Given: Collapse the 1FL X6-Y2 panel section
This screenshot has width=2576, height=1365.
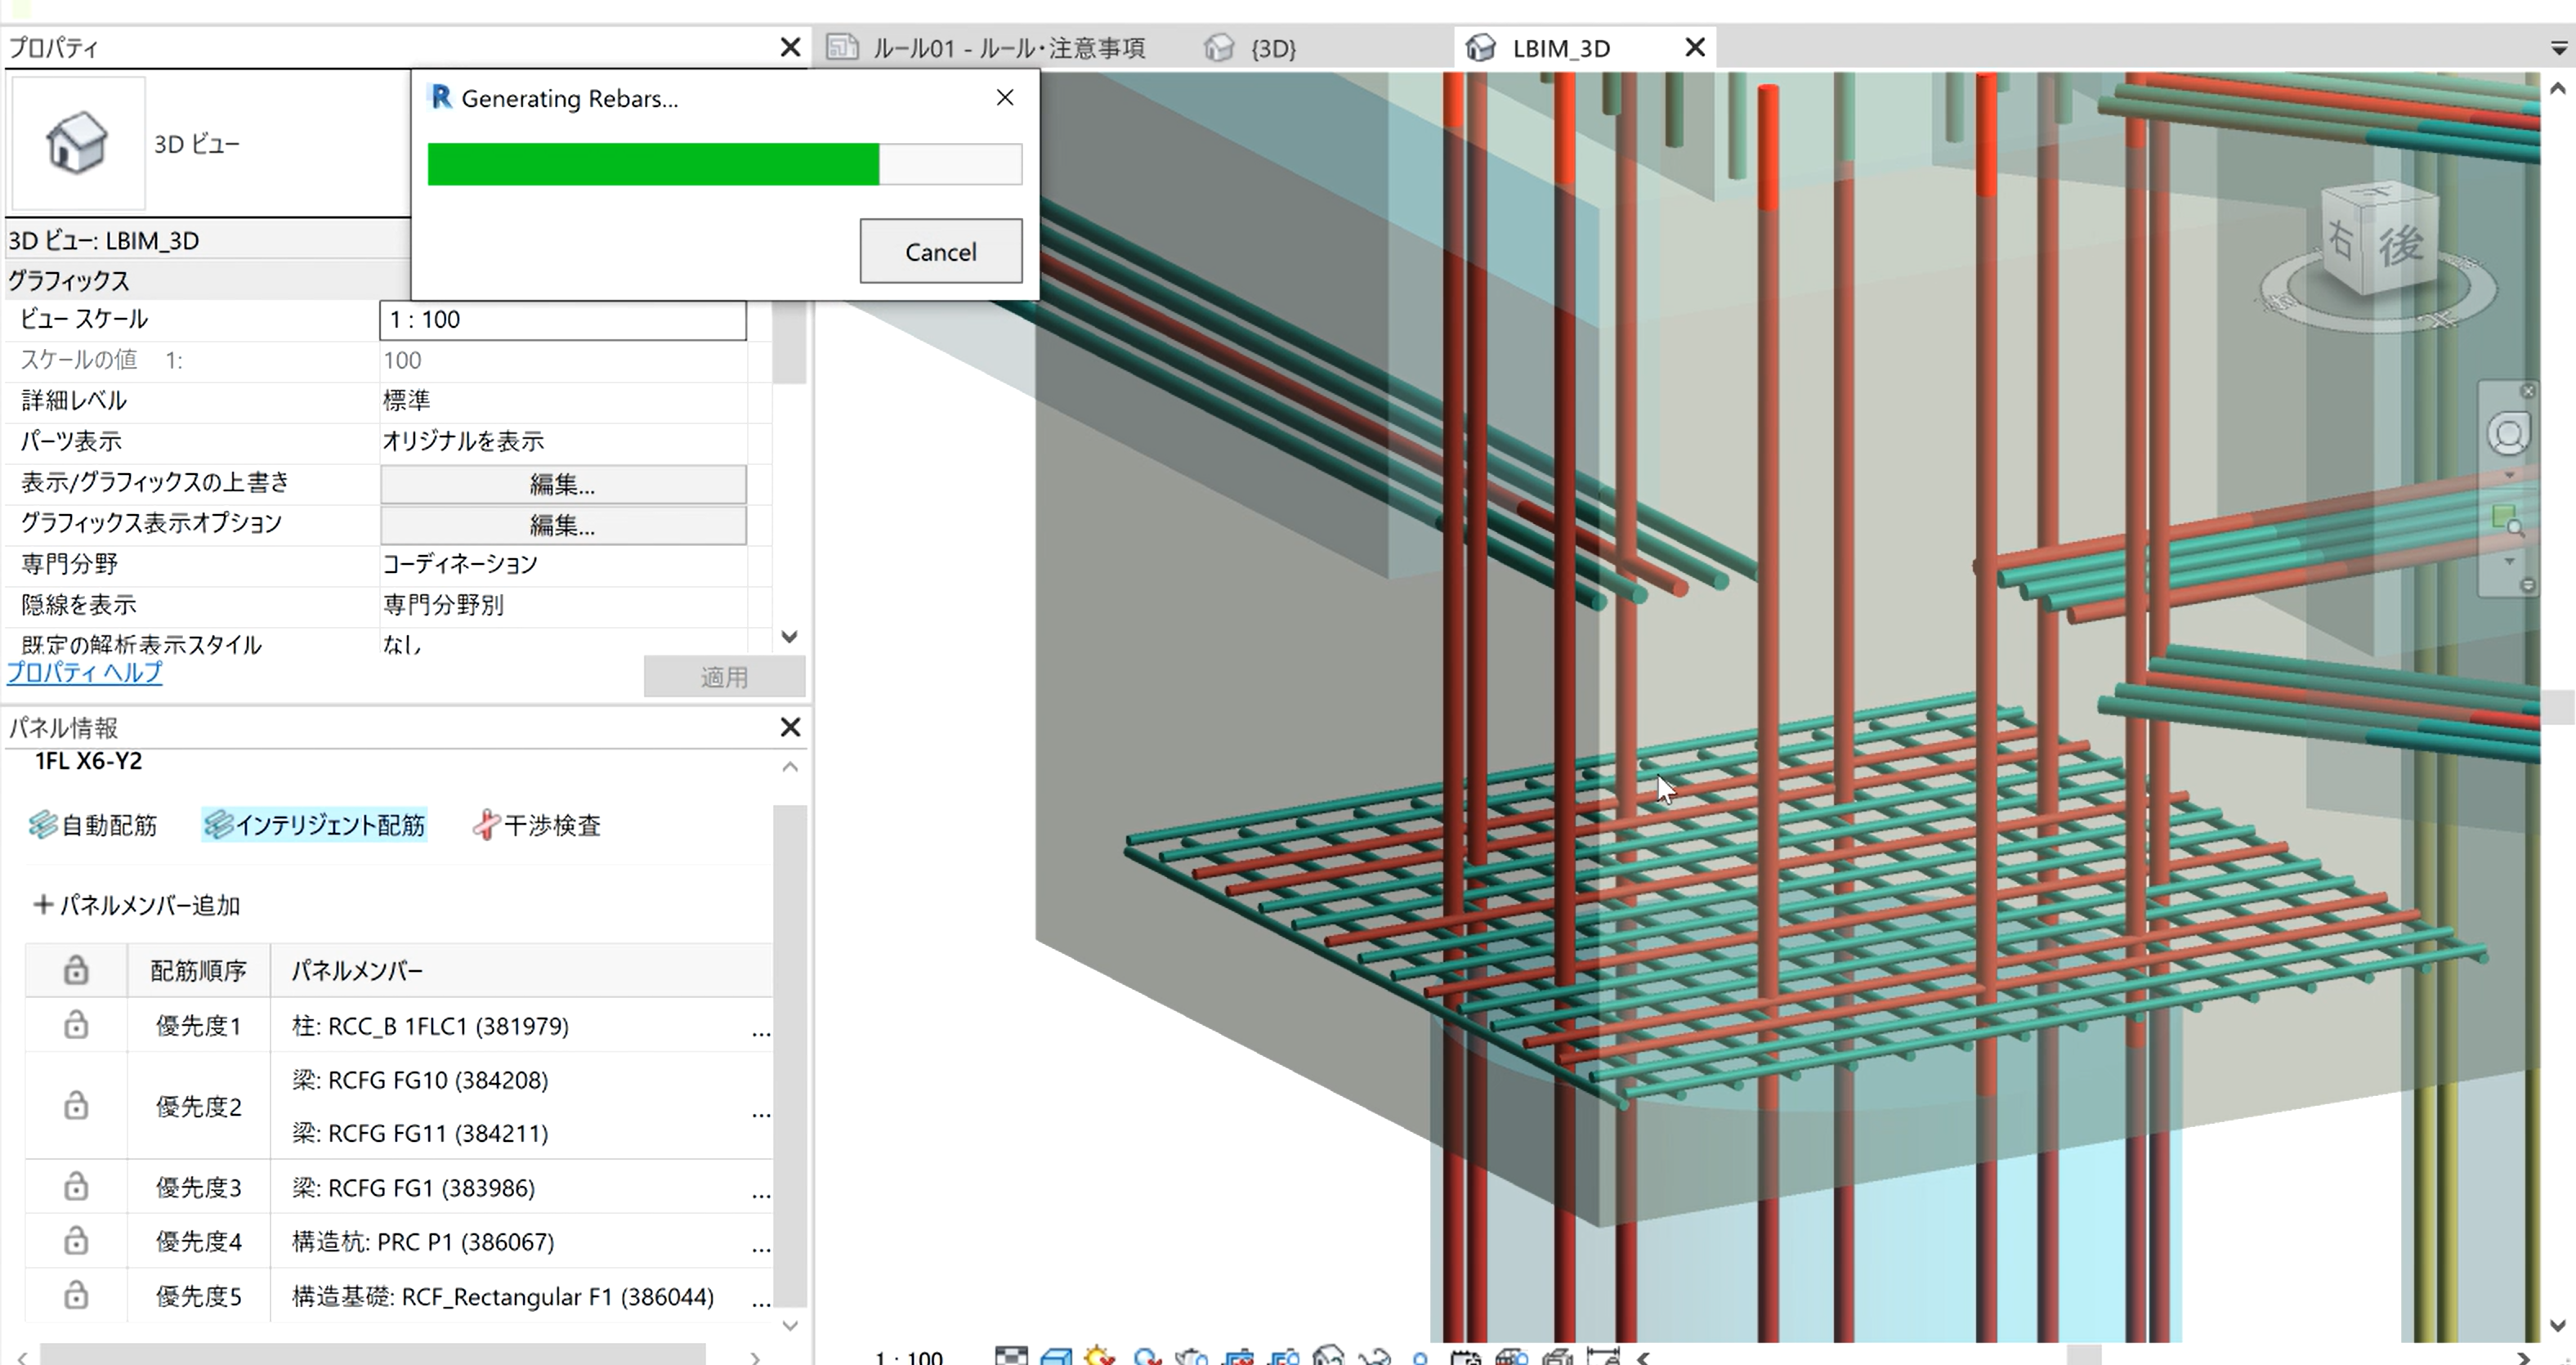Looking at the screenshot, I should click(x=790, y=767).
